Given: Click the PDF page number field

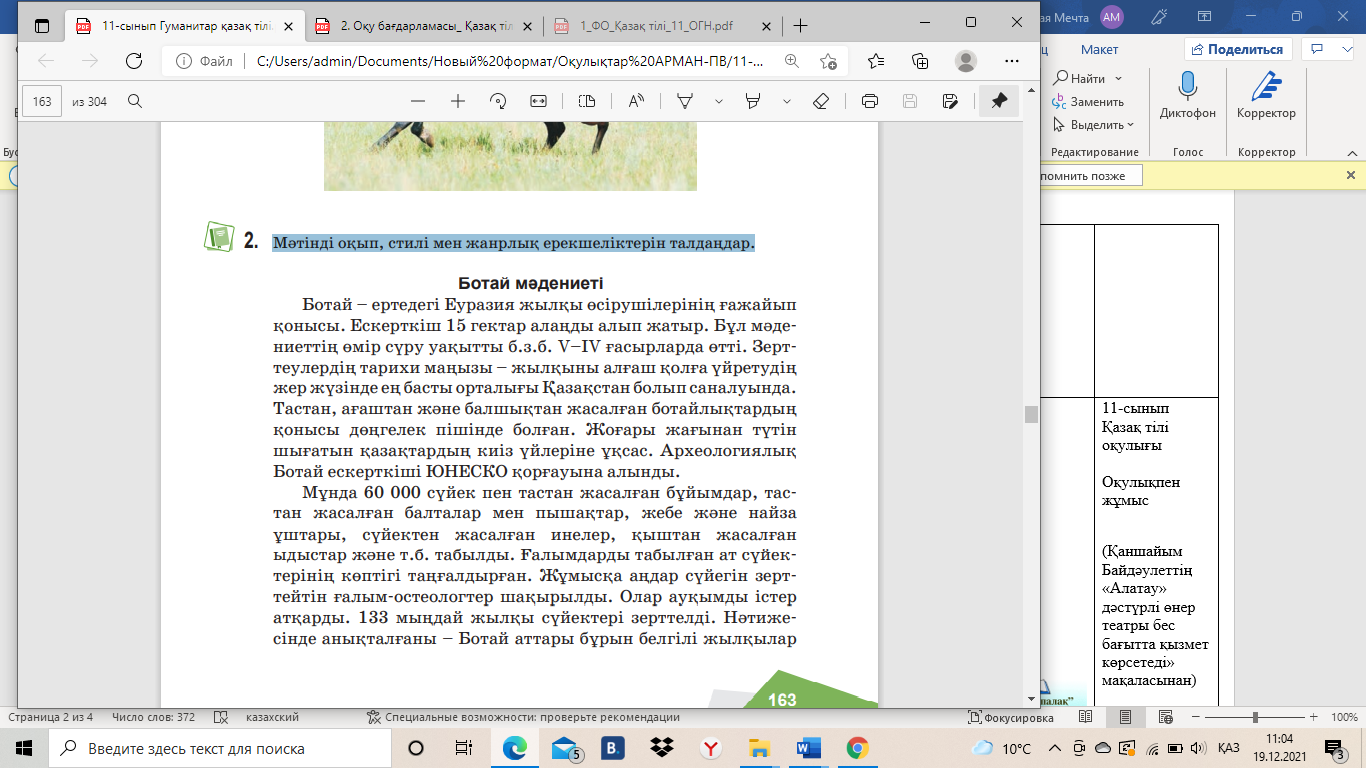Looking at the screenshot, I should click(42, 101).
